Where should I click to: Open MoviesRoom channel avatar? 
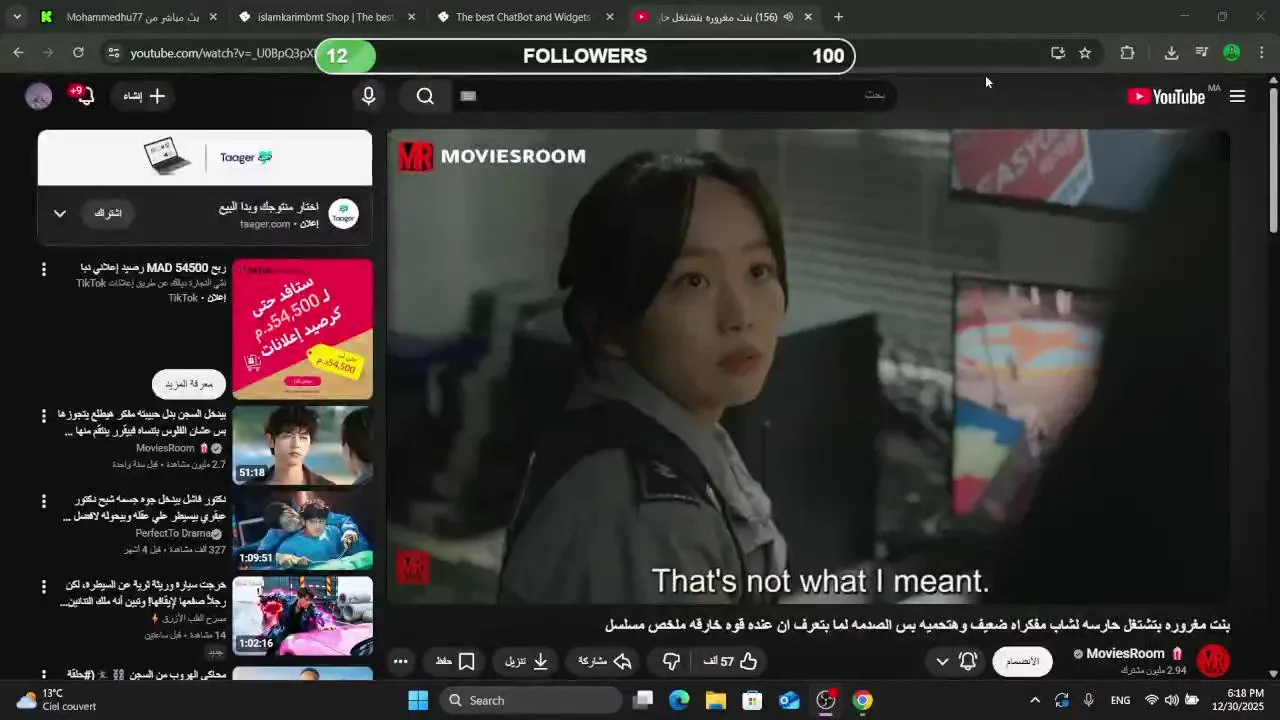pos(1213,660)
